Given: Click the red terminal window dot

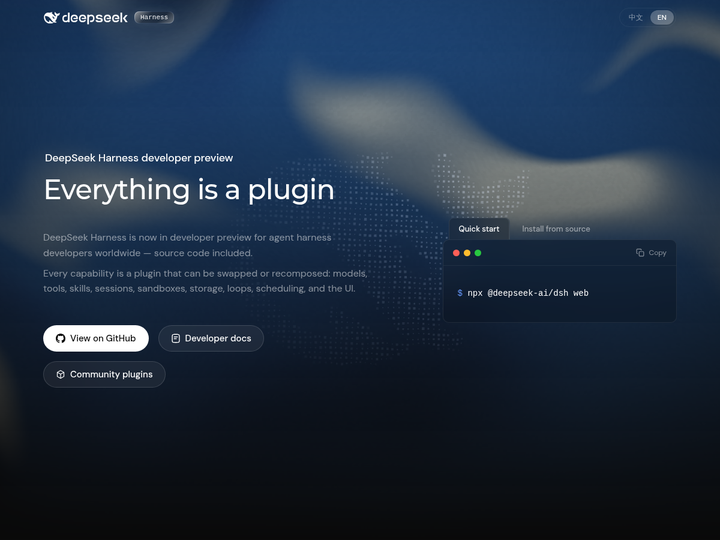Looking at the screenshot, I should click(x=456, y=253).
